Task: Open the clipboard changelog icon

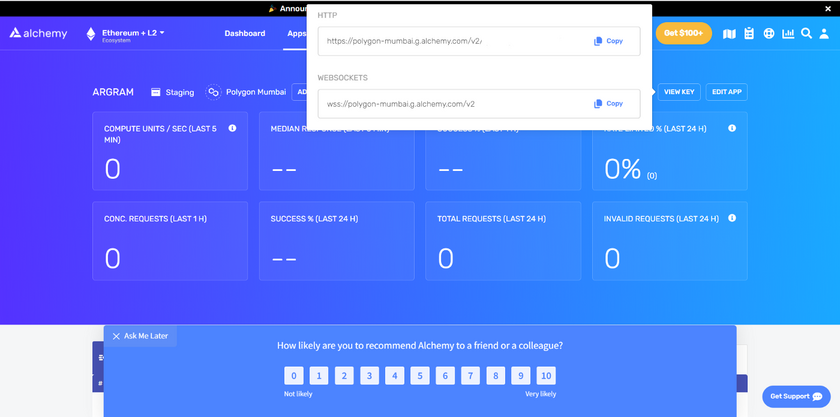Action: tap(749, 34)
